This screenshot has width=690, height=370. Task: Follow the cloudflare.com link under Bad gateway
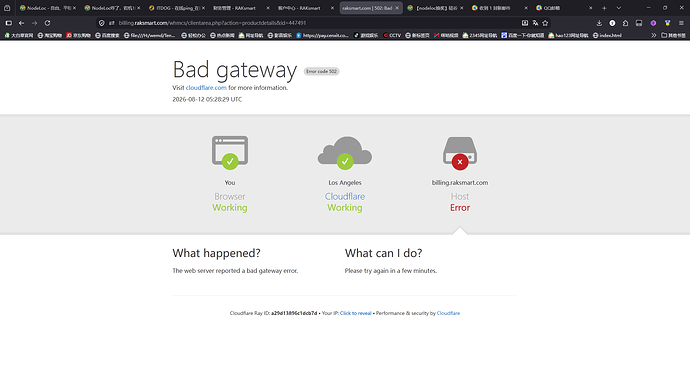pyautogui.click(x=206, y=88)
